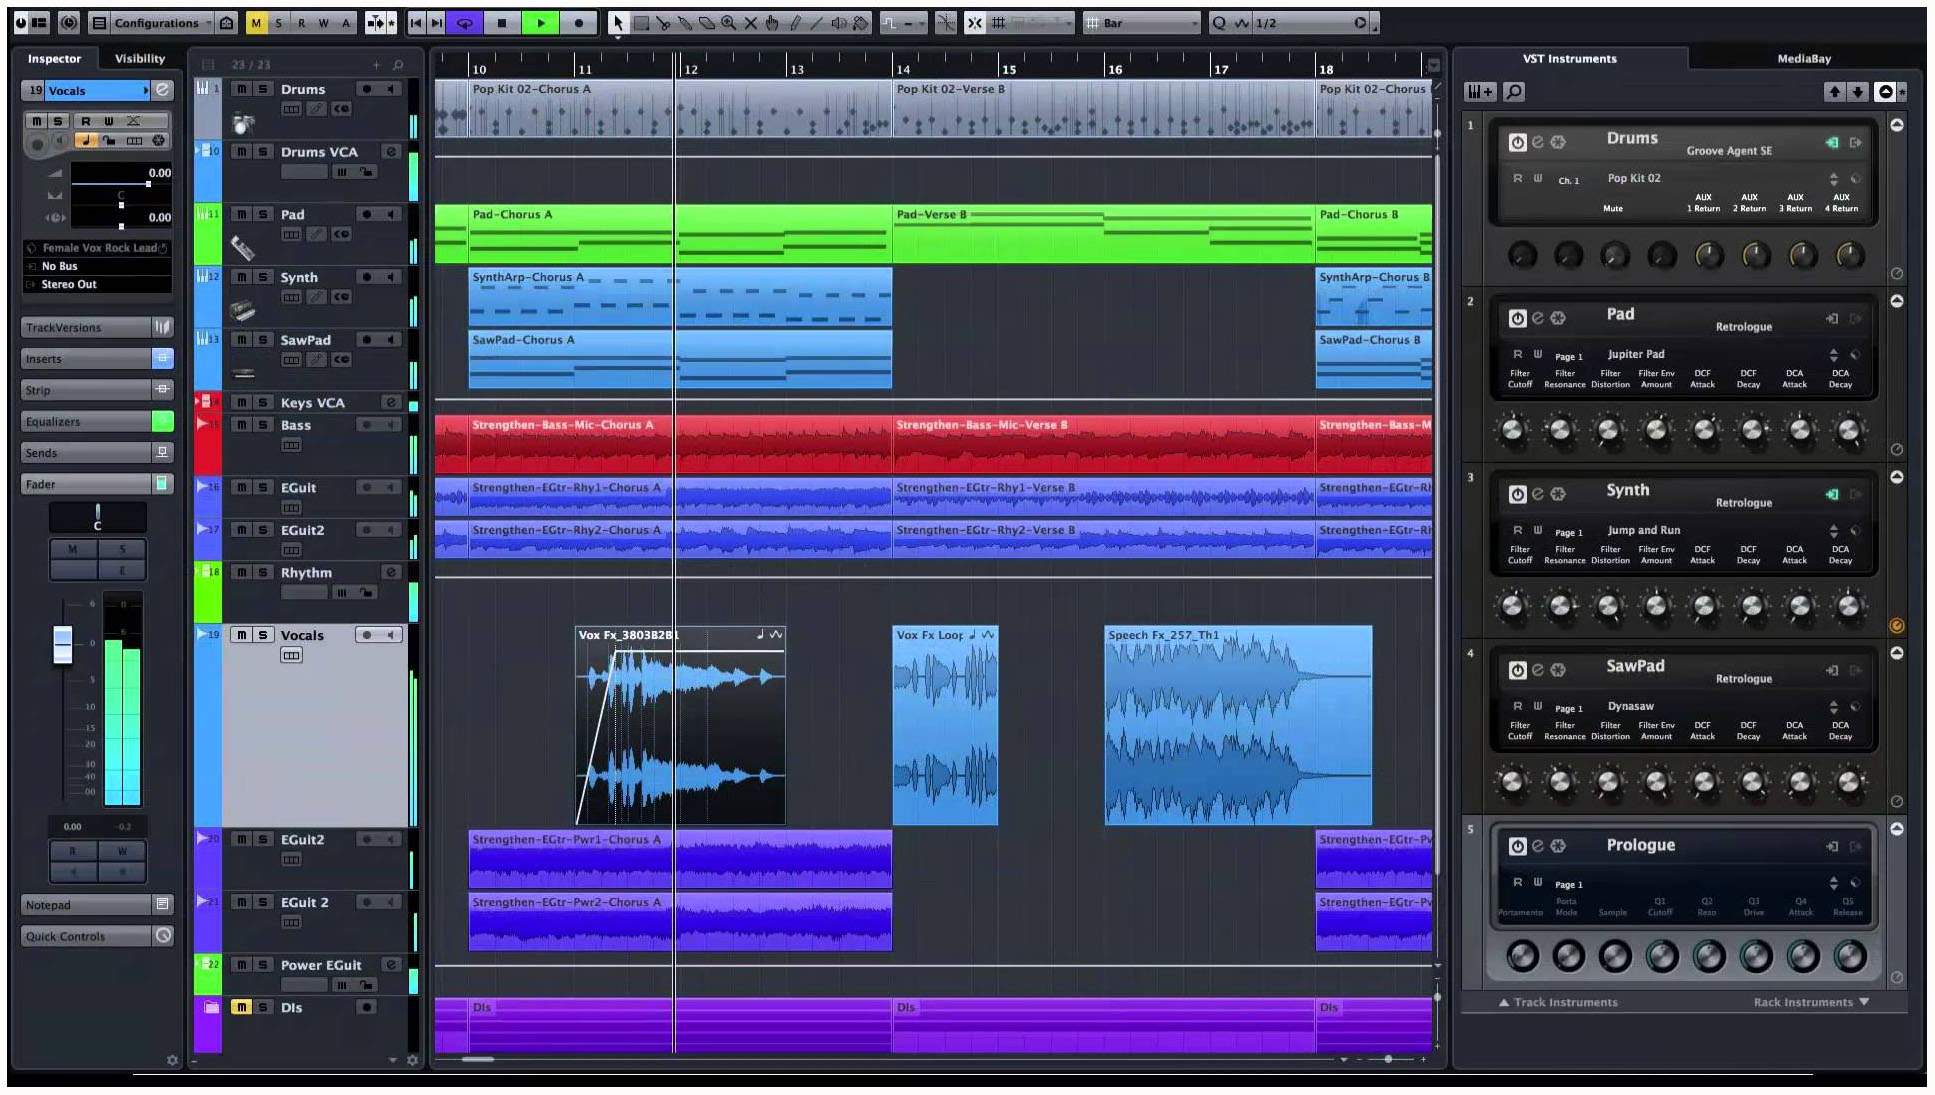Open Rack Instruments disclosure arrow
Viewport: 1935px width, 1095px height.
[1864, 1002]
